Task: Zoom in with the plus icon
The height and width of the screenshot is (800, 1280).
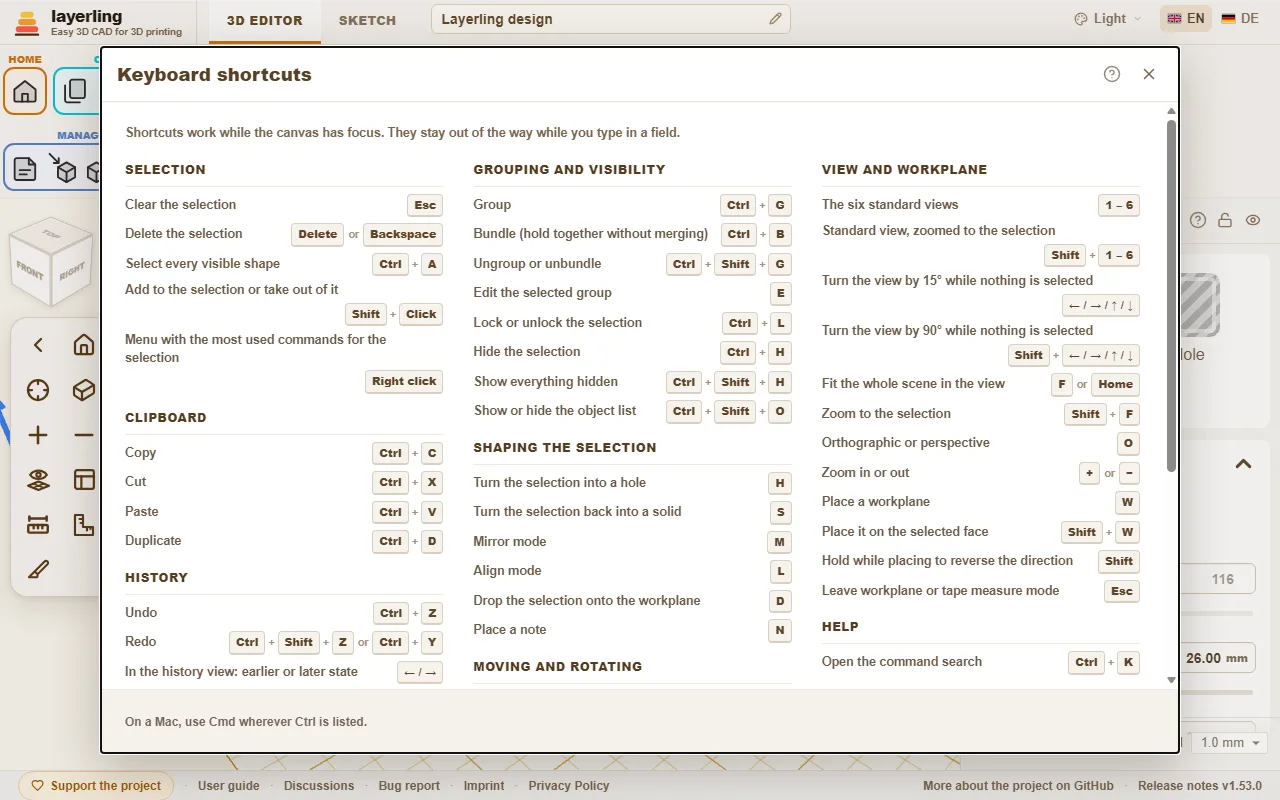Action: click(x=38, y=435)
